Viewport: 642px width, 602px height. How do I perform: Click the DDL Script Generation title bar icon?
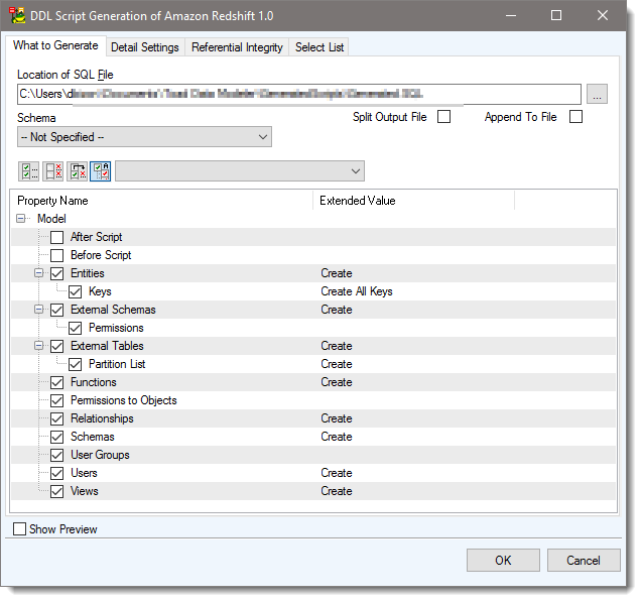(17, 16)
